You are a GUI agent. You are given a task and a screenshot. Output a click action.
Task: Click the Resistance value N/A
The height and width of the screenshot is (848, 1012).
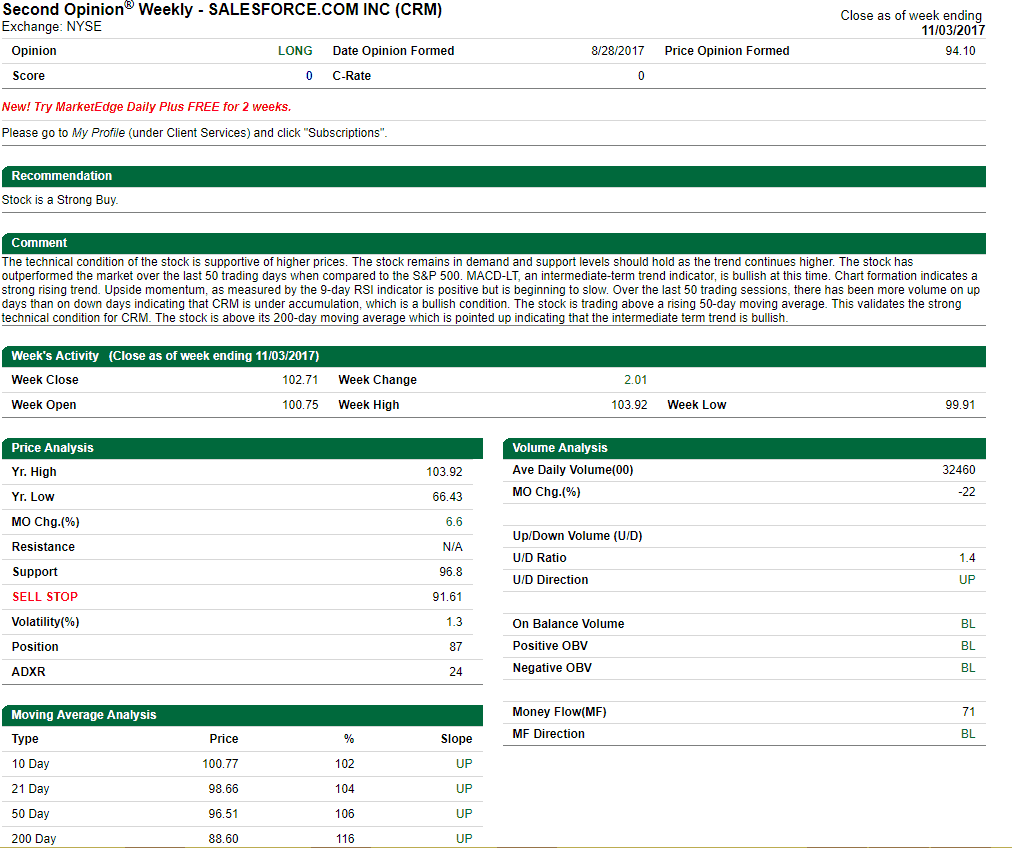(x=452, y=547)
